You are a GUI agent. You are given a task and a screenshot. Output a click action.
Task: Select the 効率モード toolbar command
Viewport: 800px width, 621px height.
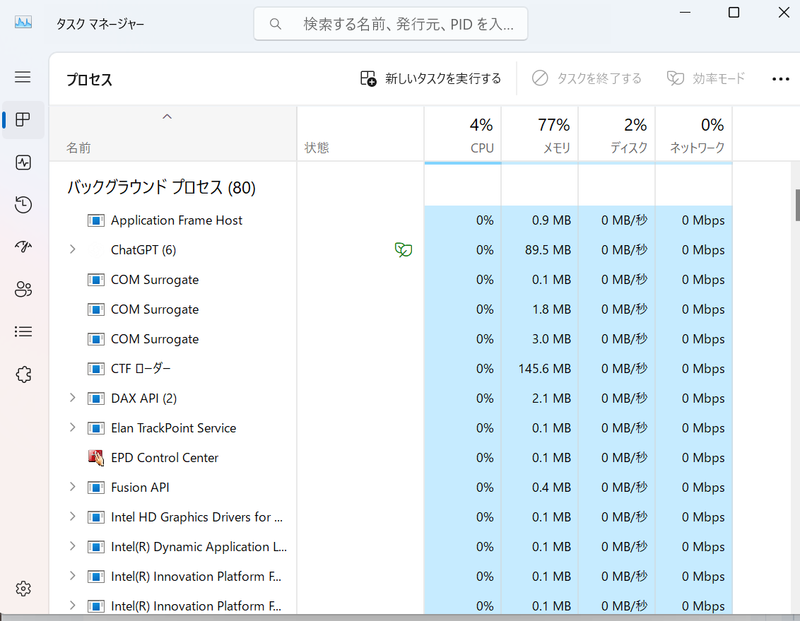click(x=706, y=78)
